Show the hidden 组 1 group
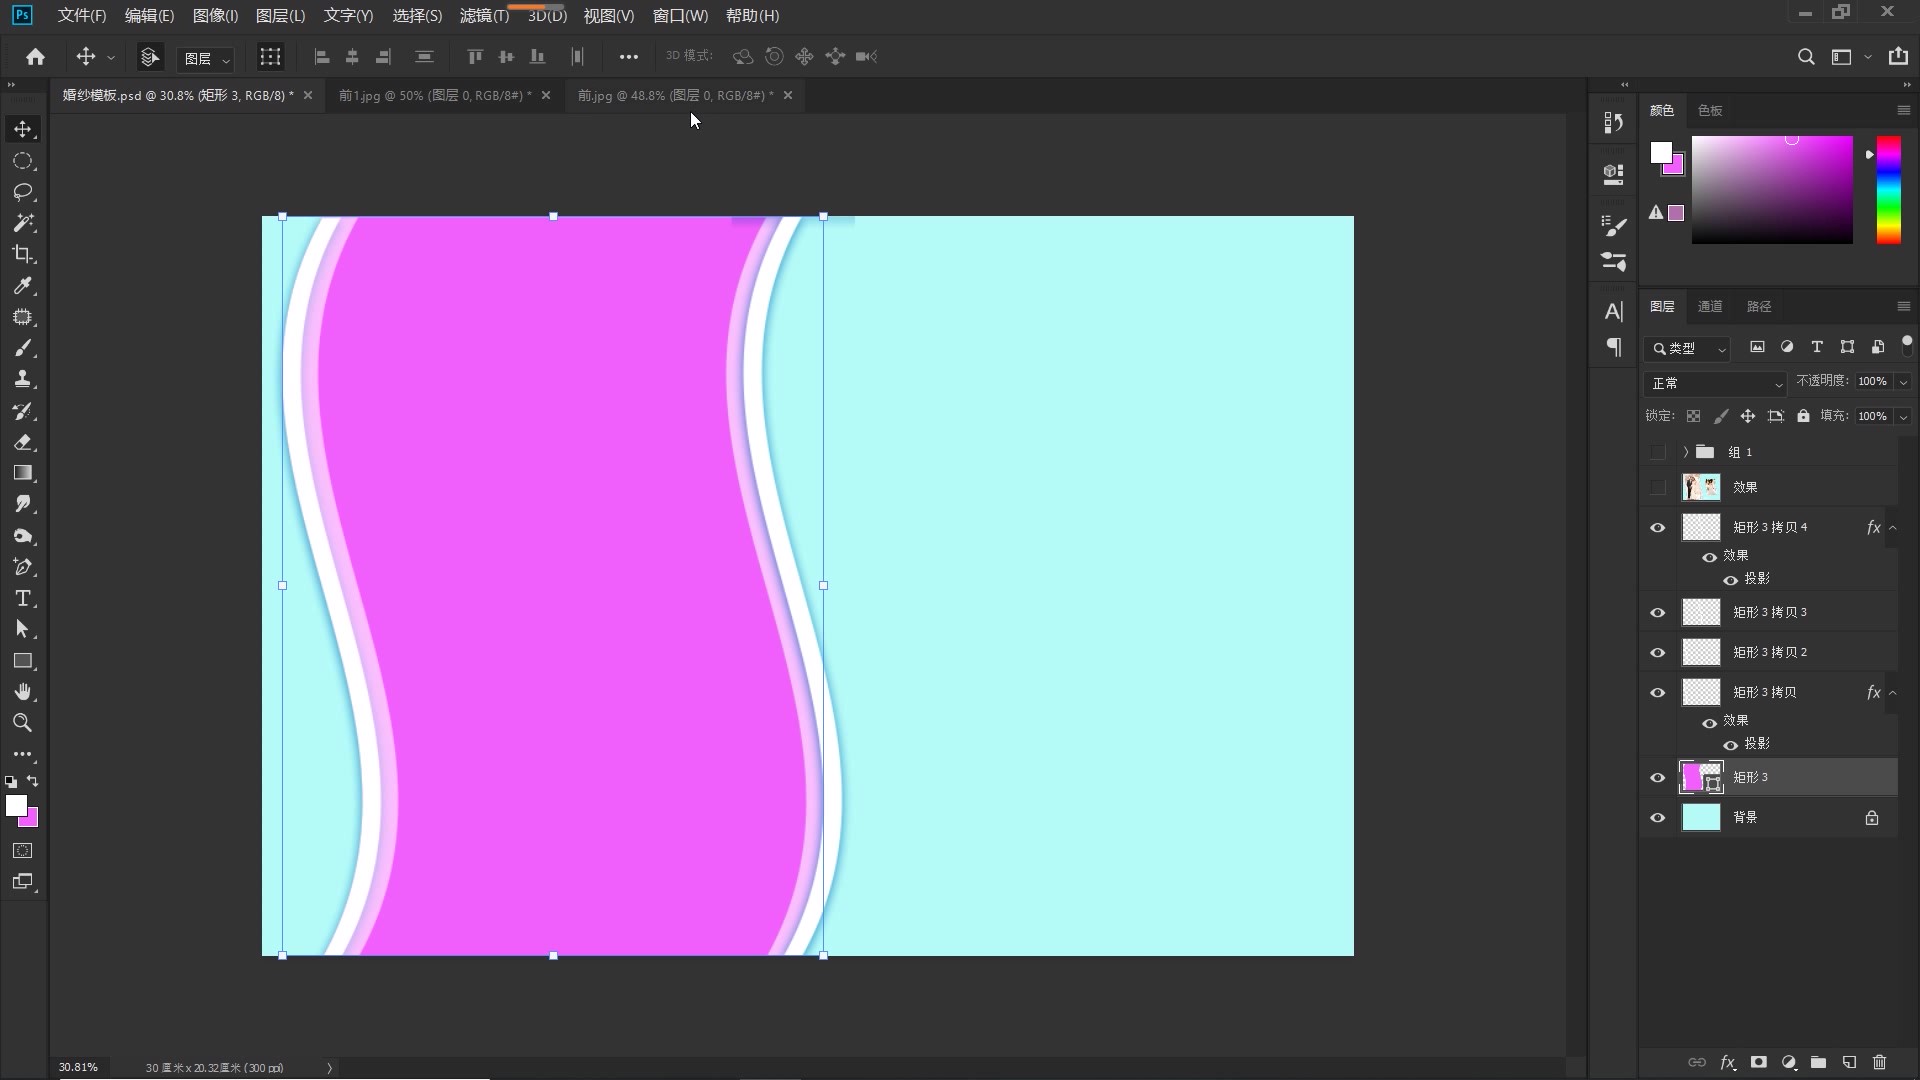 [1657, 452]
